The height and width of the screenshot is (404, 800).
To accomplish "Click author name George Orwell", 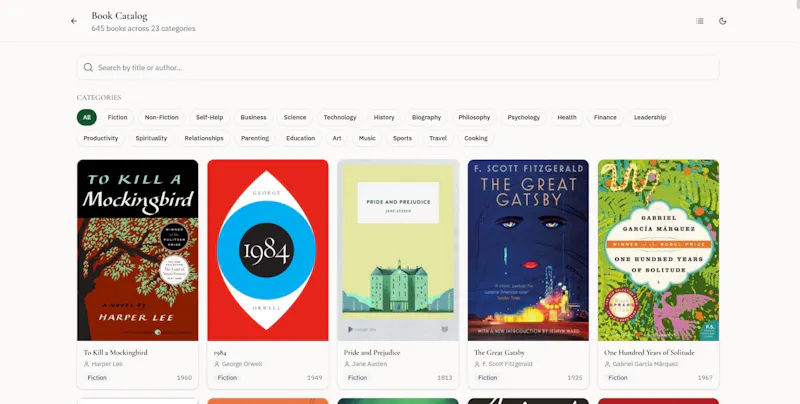I will click(x=242, y=364).
